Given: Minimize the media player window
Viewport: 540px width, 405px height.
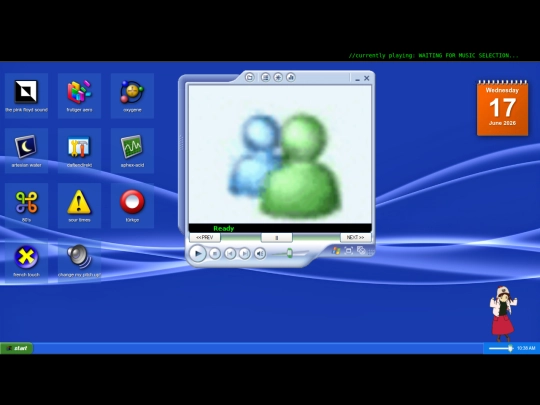Looking at the screenshot, I should point(357,79).
